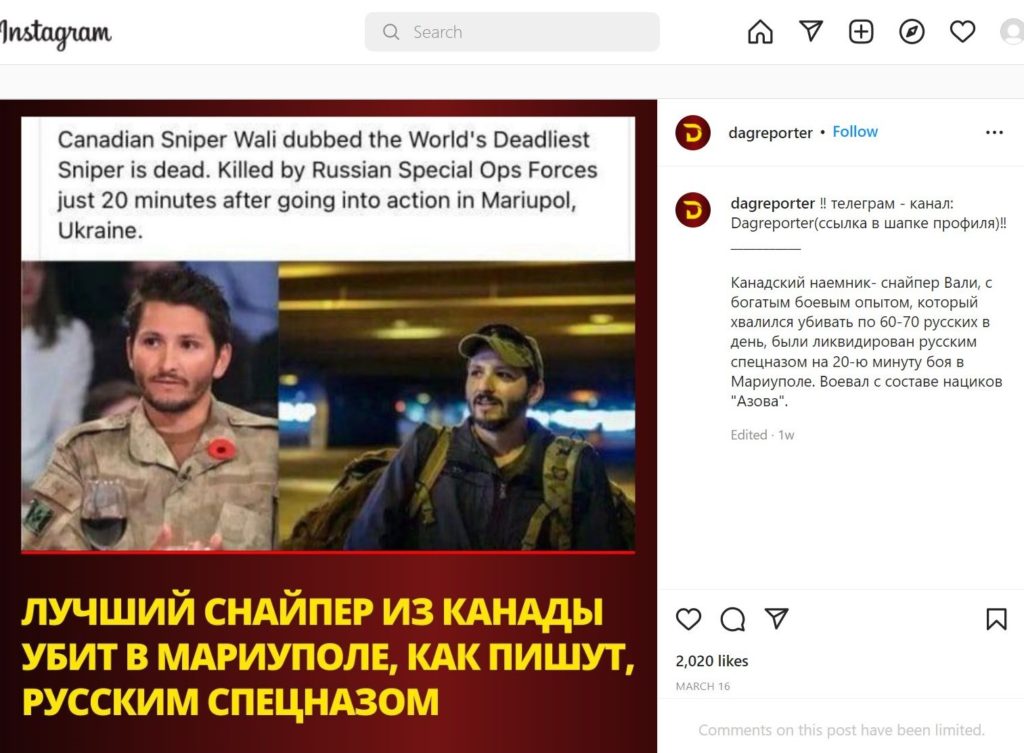Viewport: 1024px width, 753px height.
Task: Share the post via paper plane icon under caption
Action: pyautogui.click(x=776, y=618)
